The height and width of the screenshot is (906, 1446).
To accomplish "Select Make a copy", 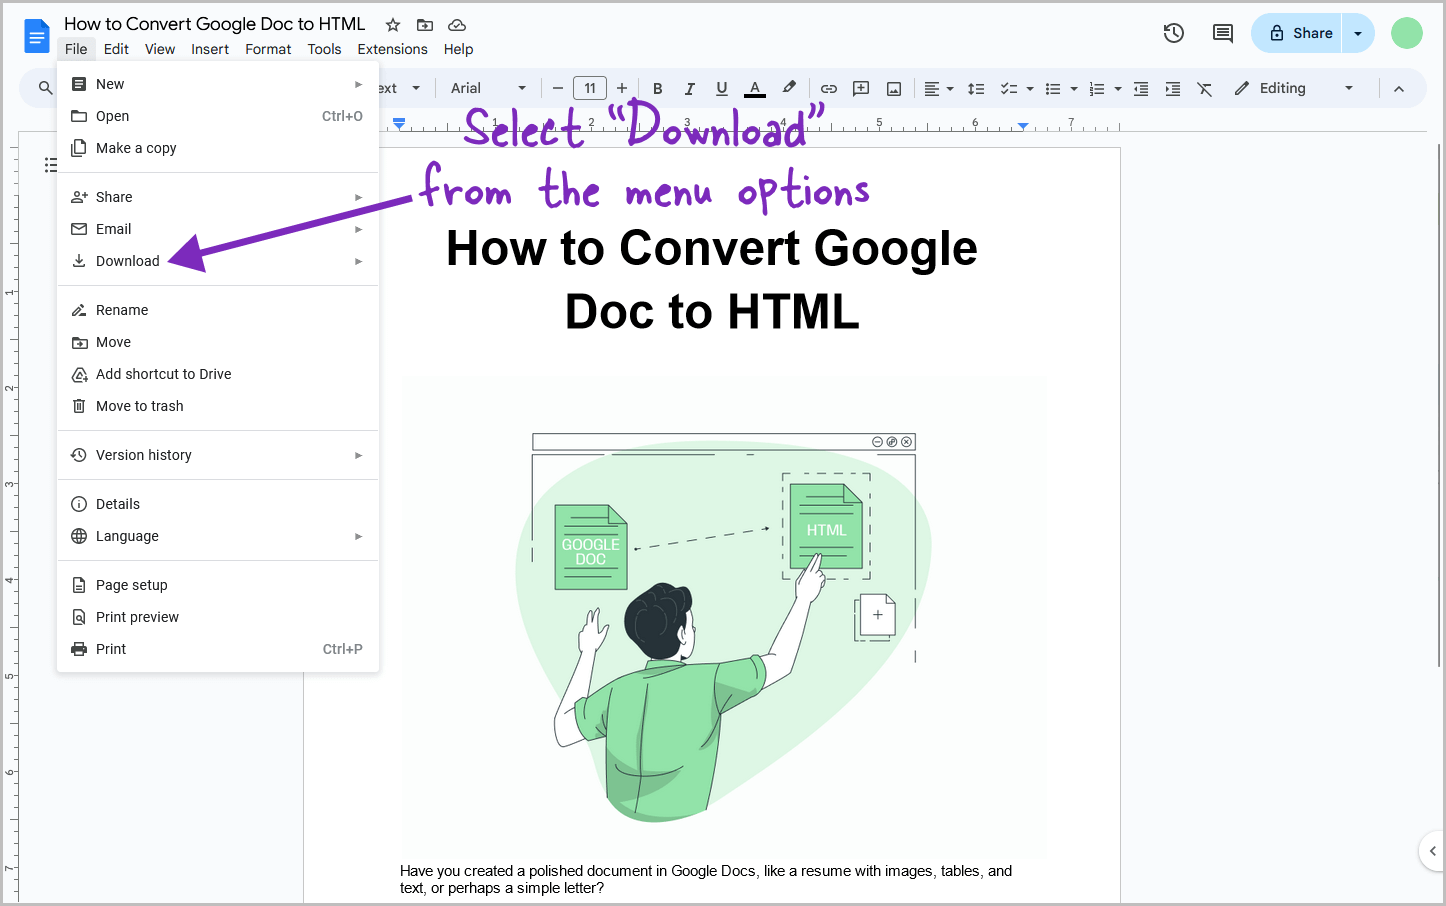I will tap(218, 148).
